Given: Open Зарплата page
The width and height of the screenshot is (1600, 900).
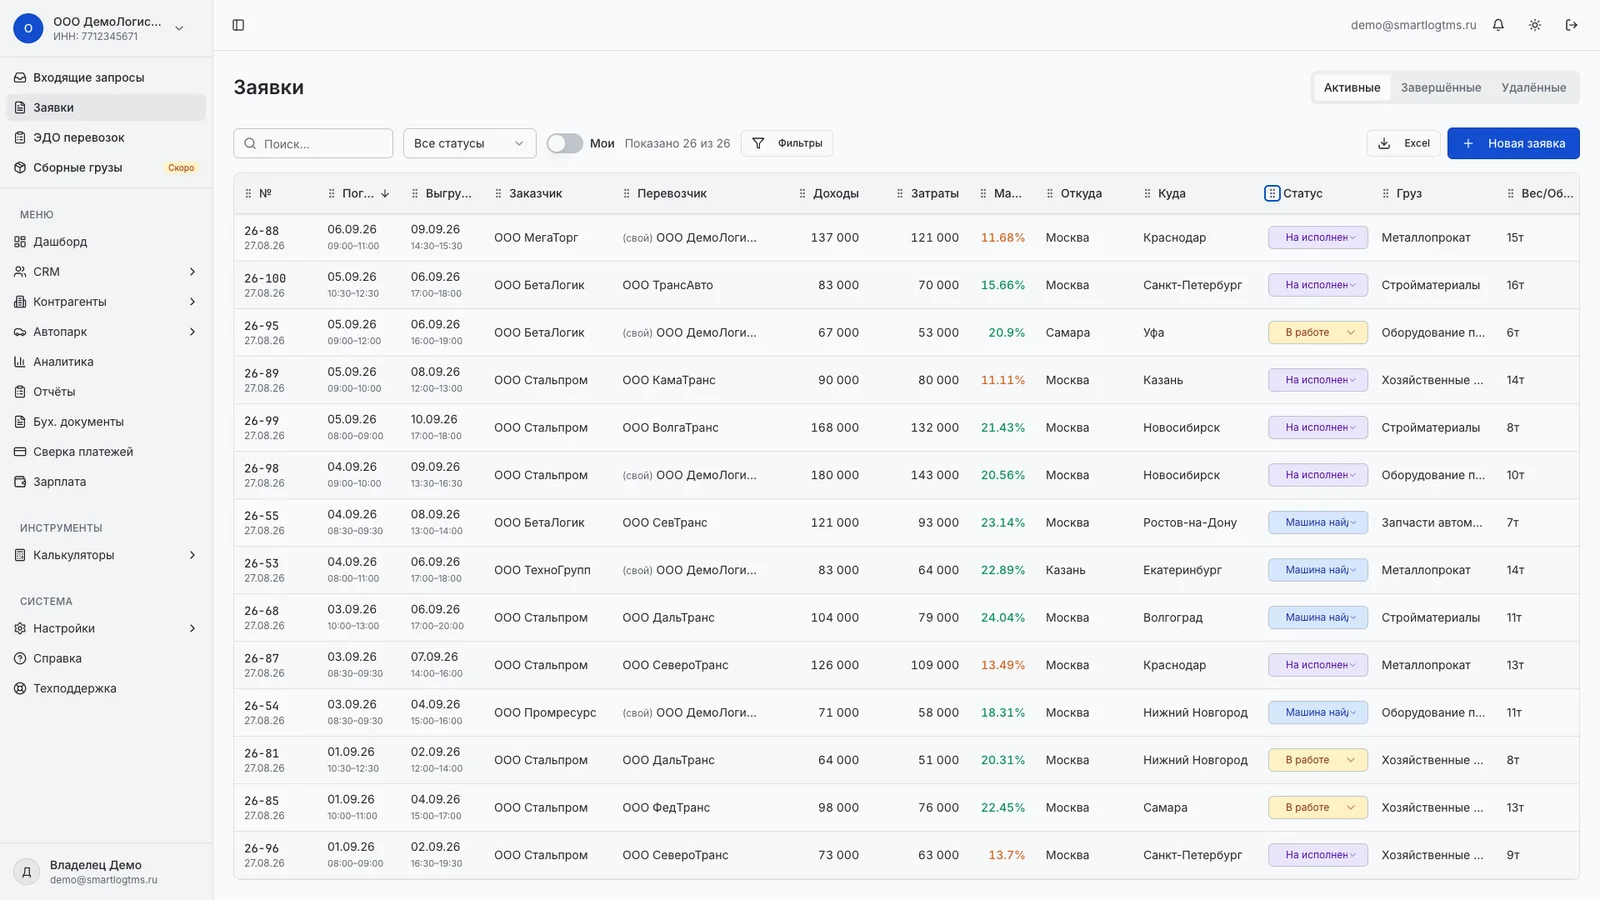Looking at the screenshot, I should pos(106,481).
